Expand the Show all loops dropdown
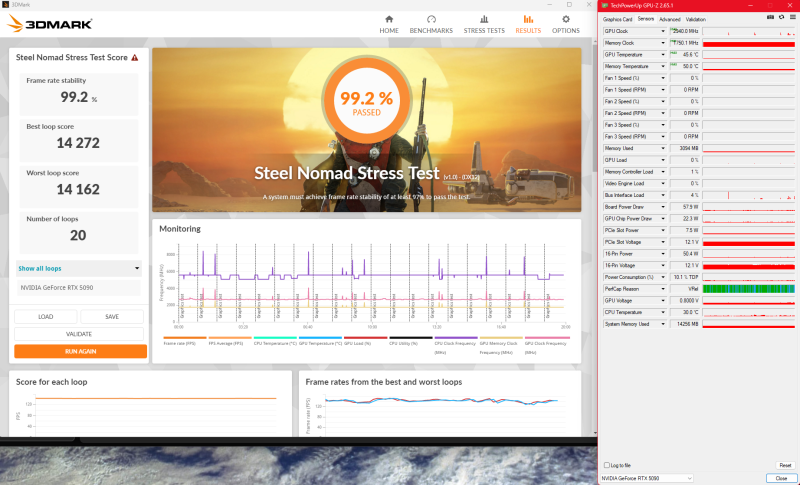 [79, 268]
